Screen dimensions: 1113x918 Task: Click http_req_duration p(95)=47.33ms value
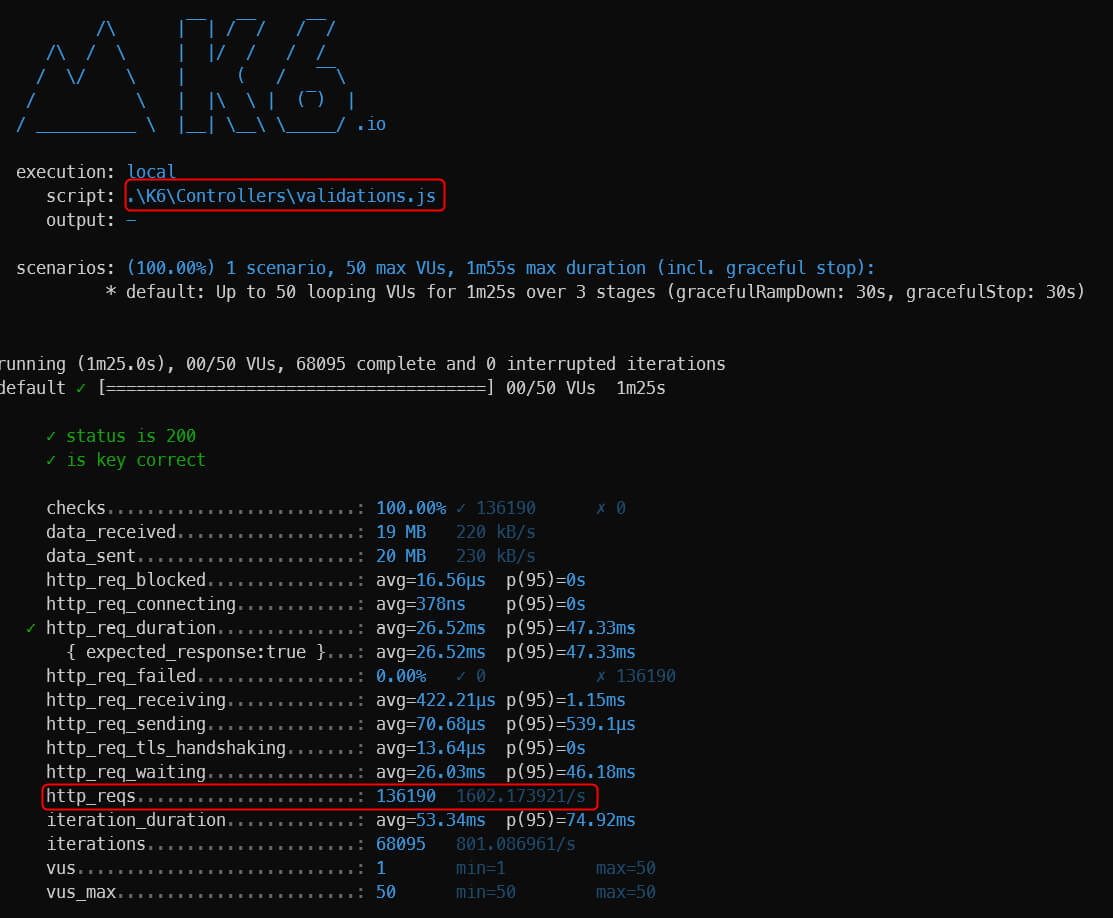click(571, 628)
